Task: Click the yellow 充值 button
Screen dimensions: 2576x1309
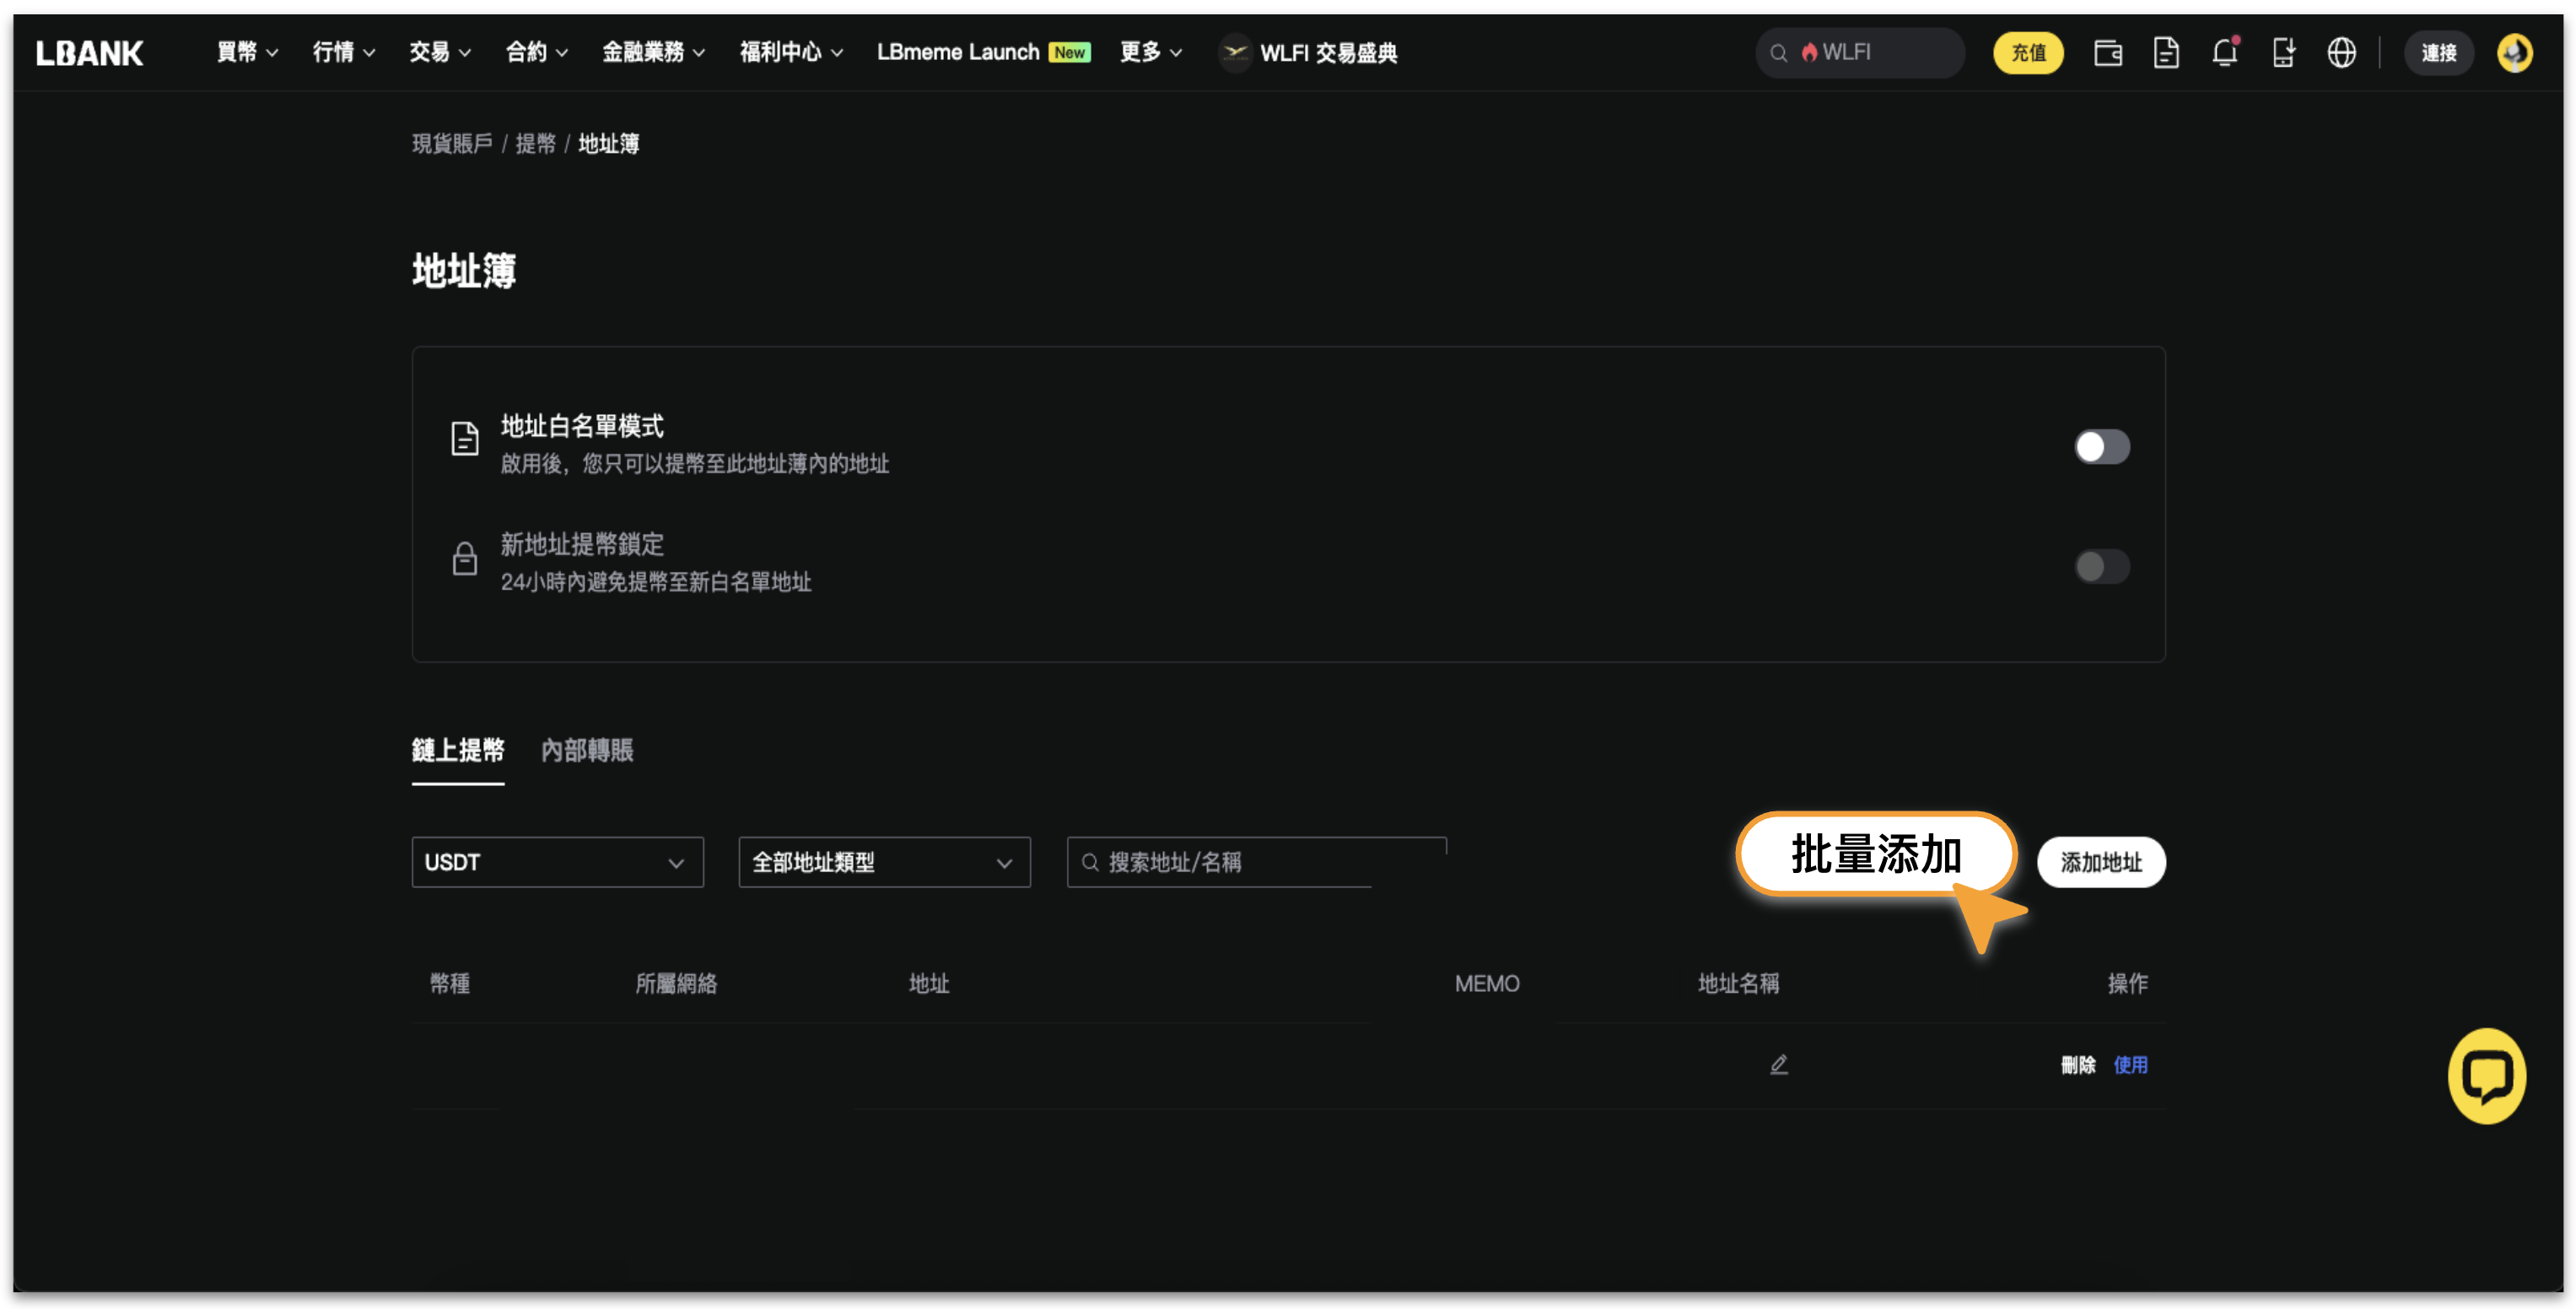Action: pos(2027,53)
